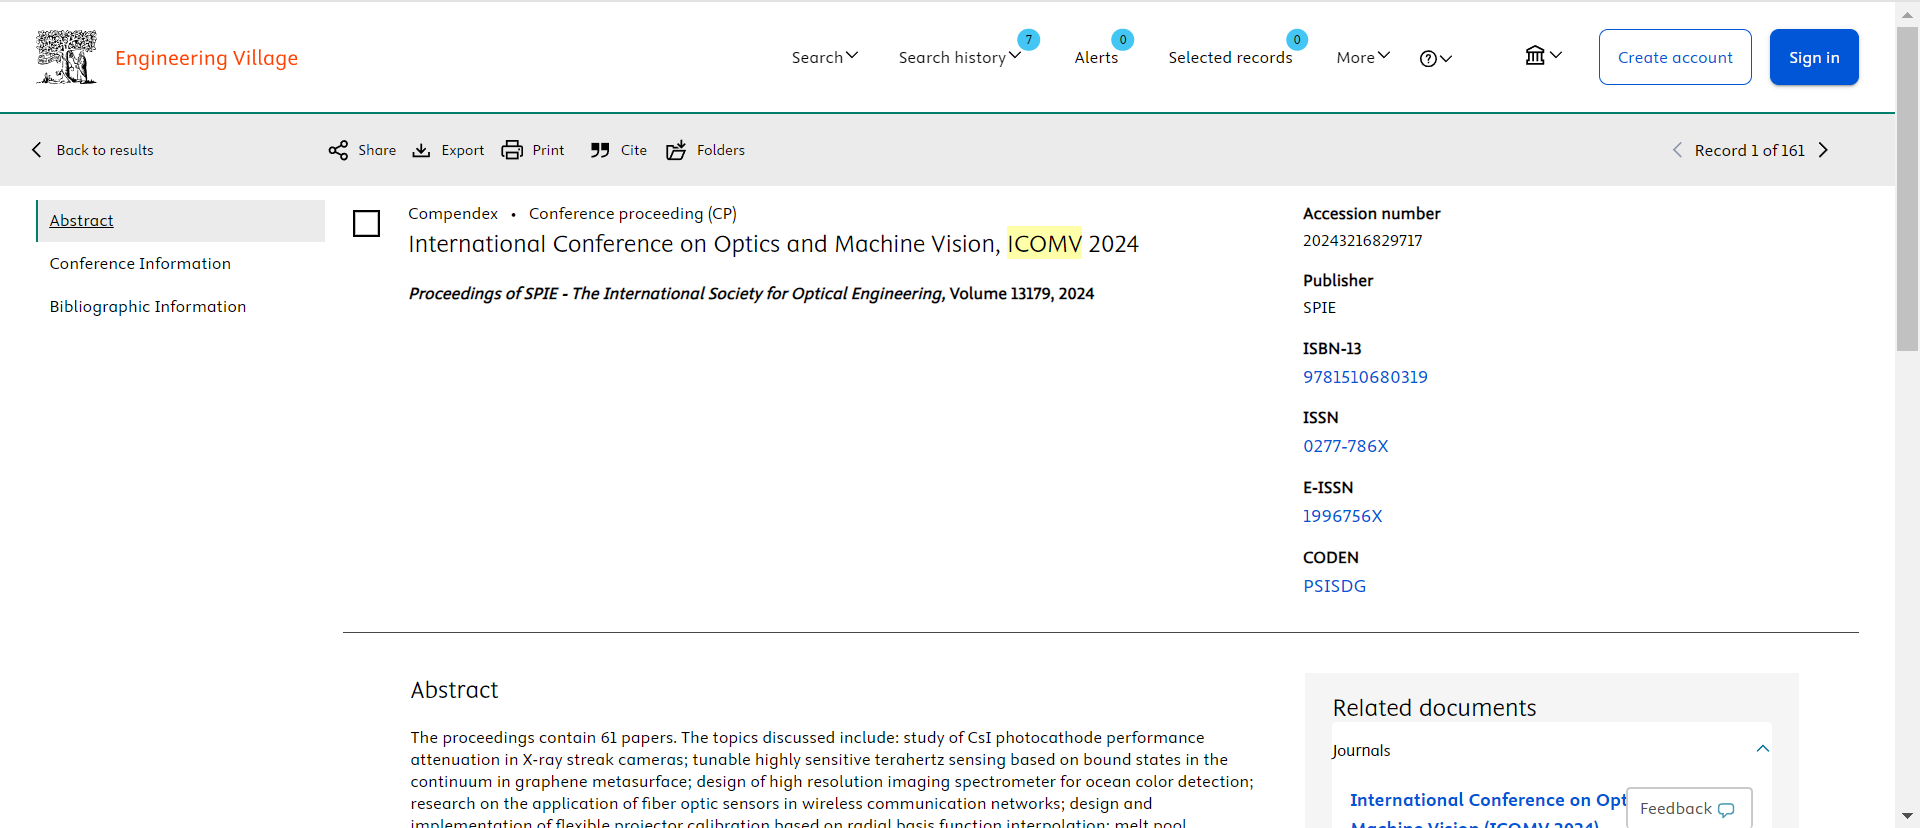Jump to Bibliographic Information section
Image resolution: width=1920 pixels, height=828 pixels.
click(148, 306)
